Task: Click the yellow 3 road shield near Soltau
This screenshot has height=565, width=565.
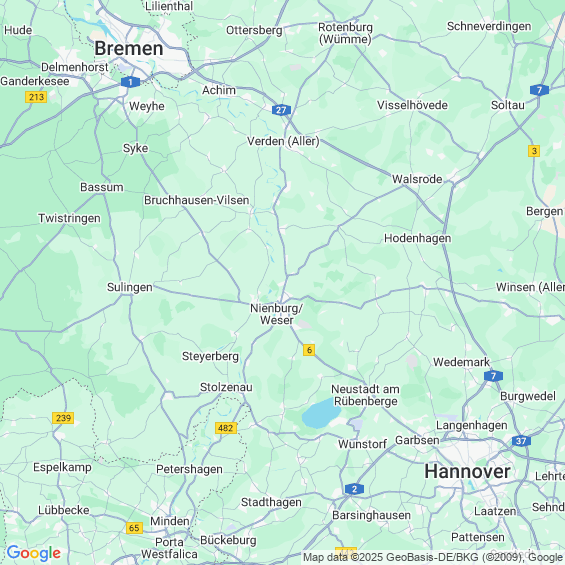Action: click(534, 151)
